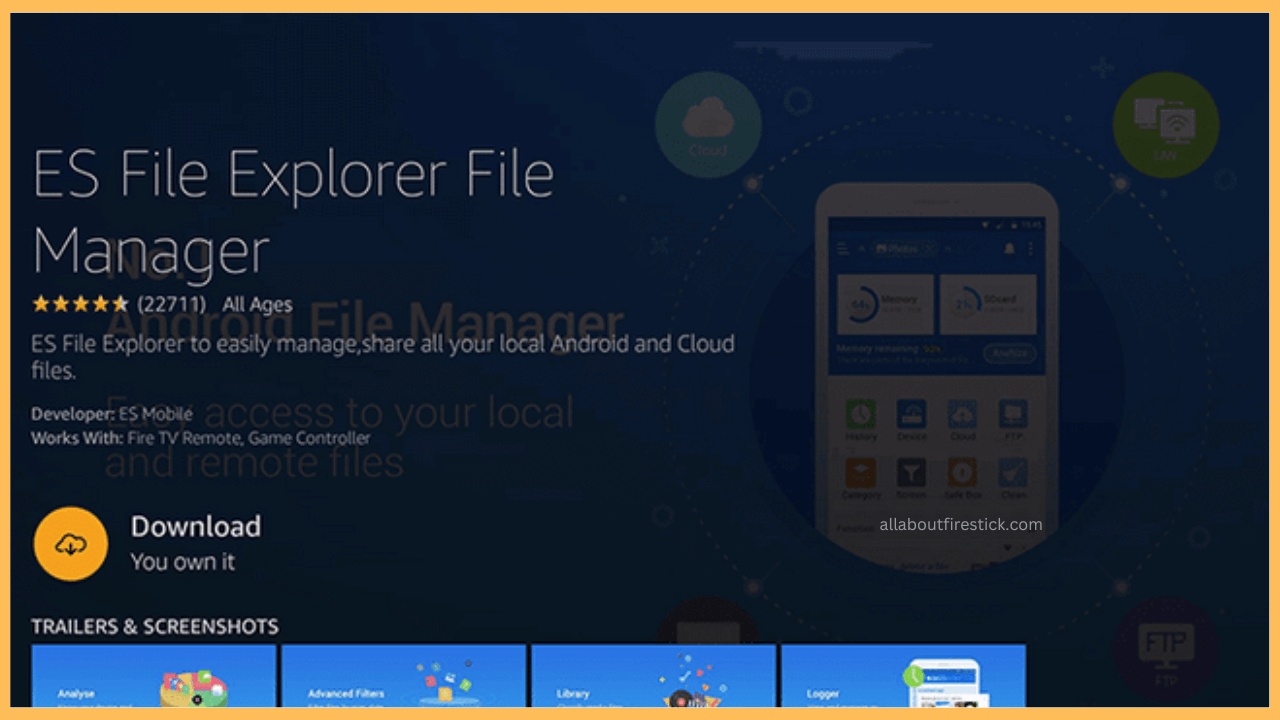Open three-dot overflow menu on phone
This screenshot has height=720, width=1280.
tap(1030, 248)
